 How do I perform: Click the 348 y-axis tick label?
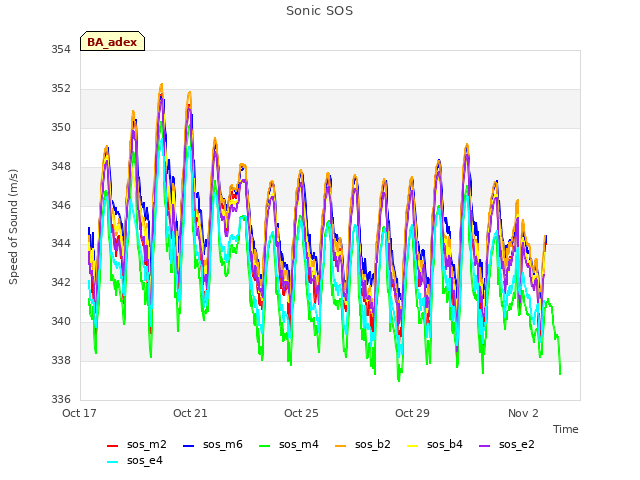click(x=61, y=167)
